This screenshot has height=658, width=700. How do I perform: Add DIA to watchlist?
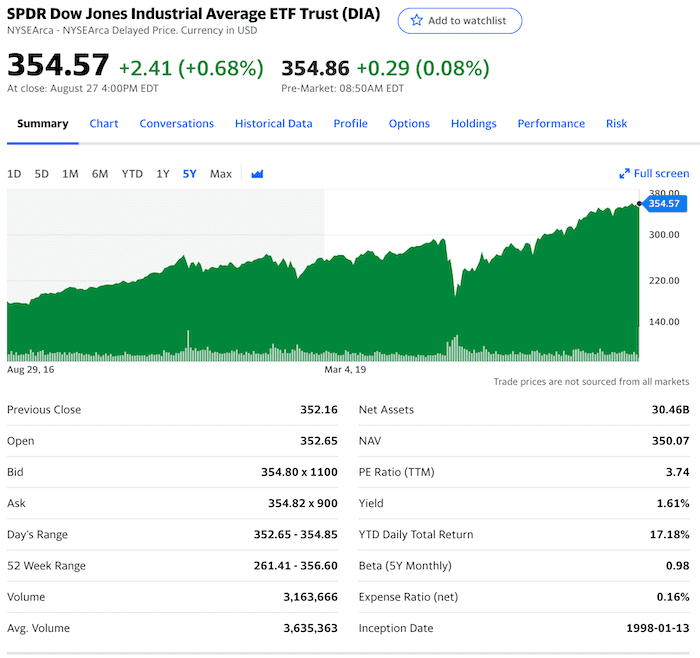tap(459, 21)
